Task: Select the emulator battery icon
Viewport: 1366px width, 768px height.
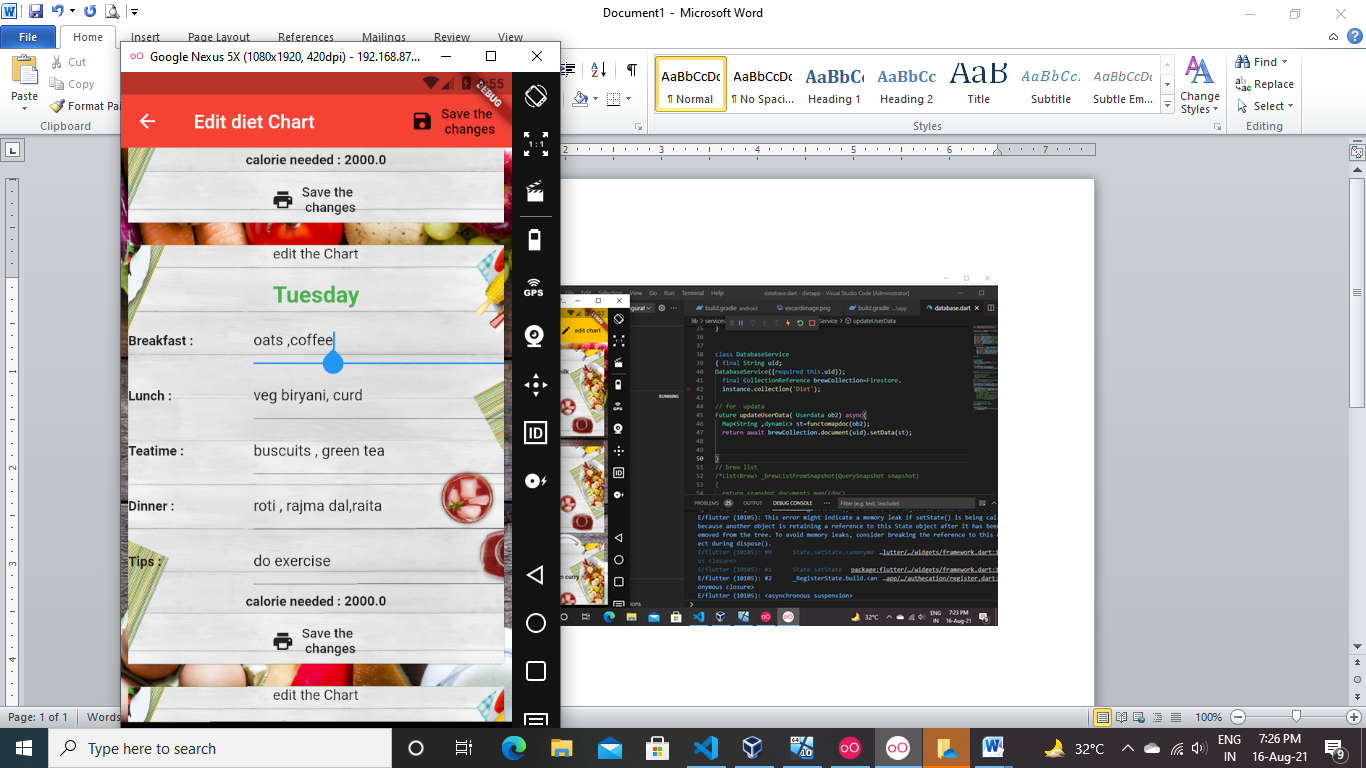Action: (x=535, y=240)
